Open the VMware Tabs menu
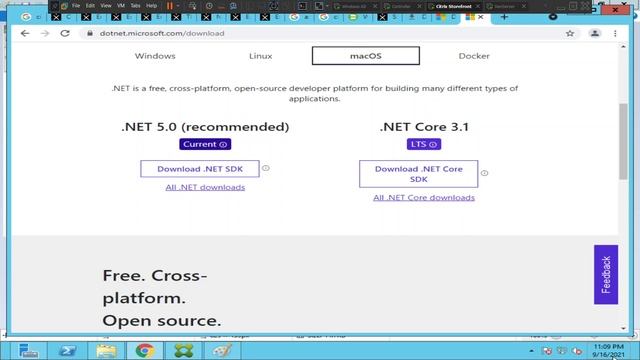The height and width of the screenshot is (360, 640). (136, 6)
